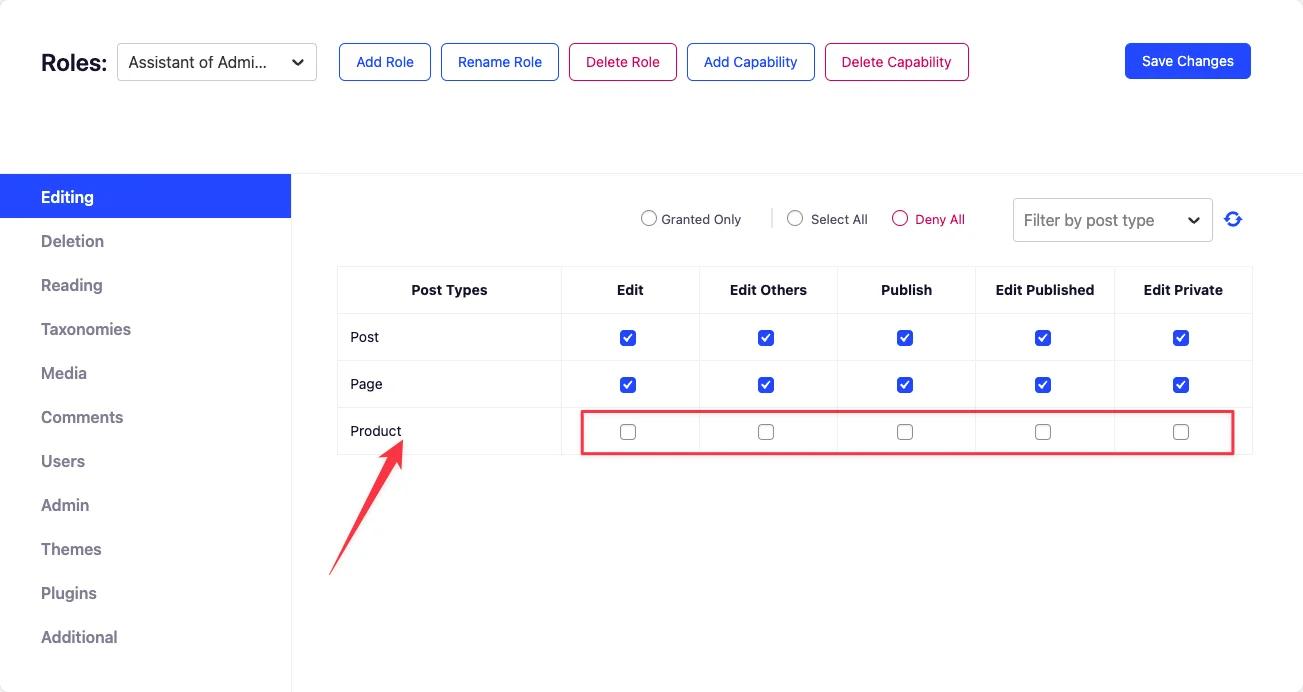1303x692 pixels.
Task: Go to the Media tab
Action: [x=145, y=373]
